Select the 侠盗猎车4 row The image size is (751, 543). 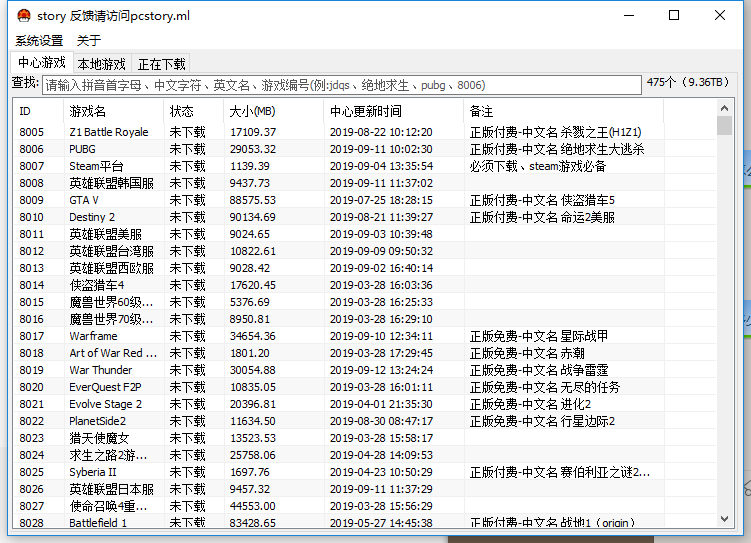tap(365, 285)
